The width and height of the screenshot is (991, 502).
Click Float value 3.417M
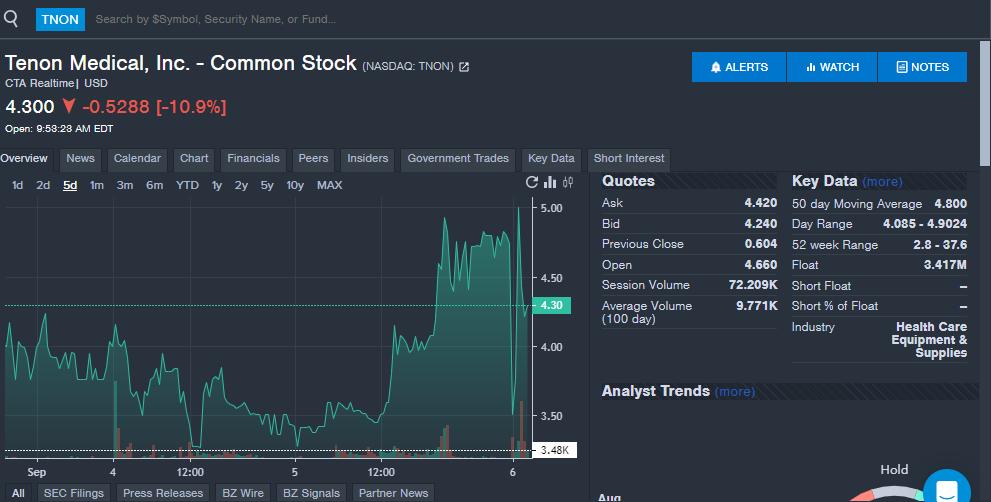pos(945,265)
